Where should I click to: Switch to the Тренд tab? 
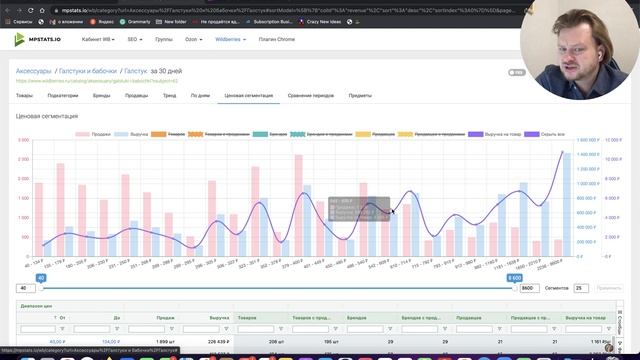point(169,96)
